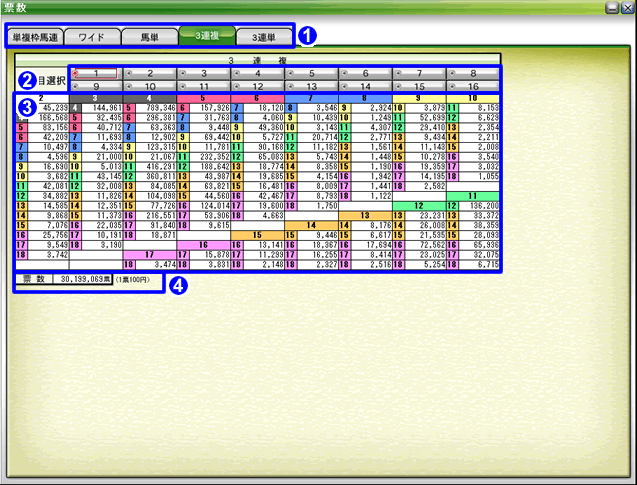
Task: Minimize the 票数 window
Action: click(612, 8)
